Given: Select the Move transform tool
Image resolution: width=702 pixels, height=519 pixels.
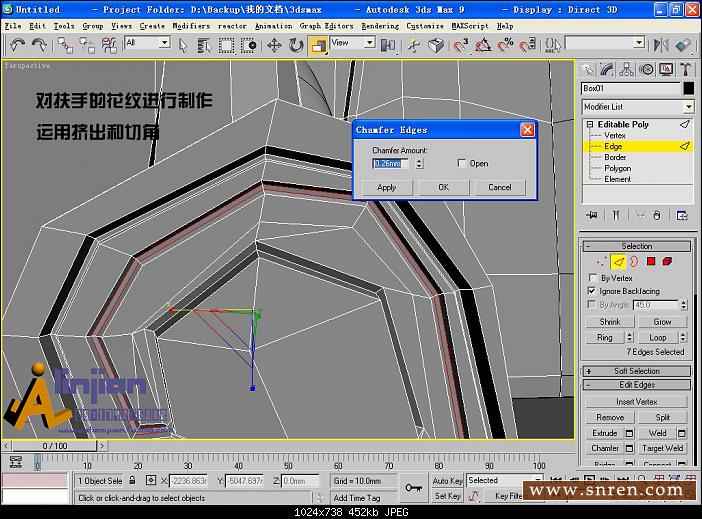Looking at the screenshot, I should point(274,45).
